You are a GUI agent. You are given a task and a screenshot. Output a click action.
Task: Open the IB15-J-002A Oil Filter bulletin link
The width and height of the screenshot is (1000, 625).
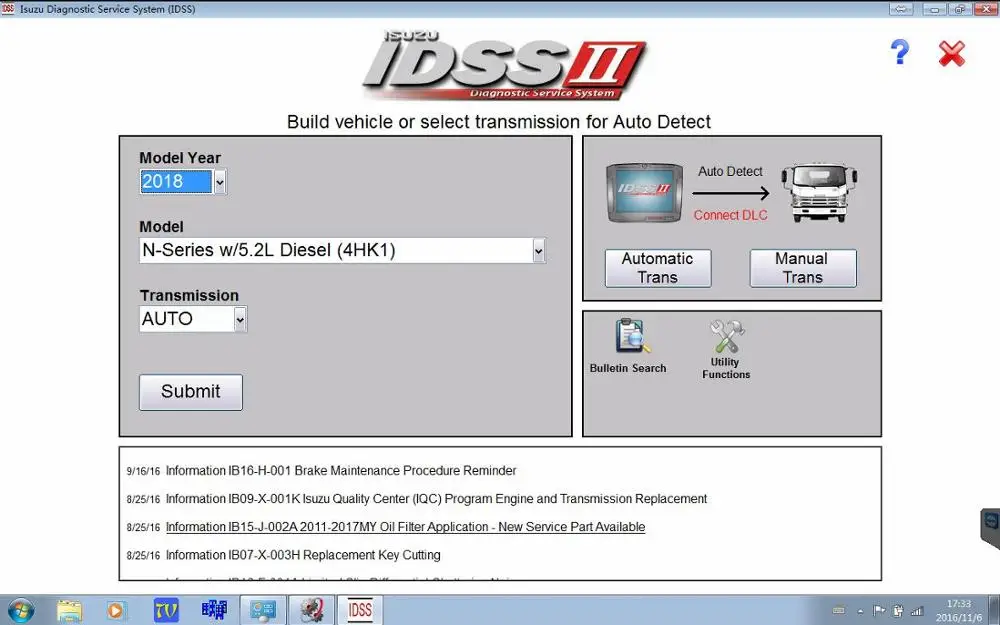pos(405,526)
